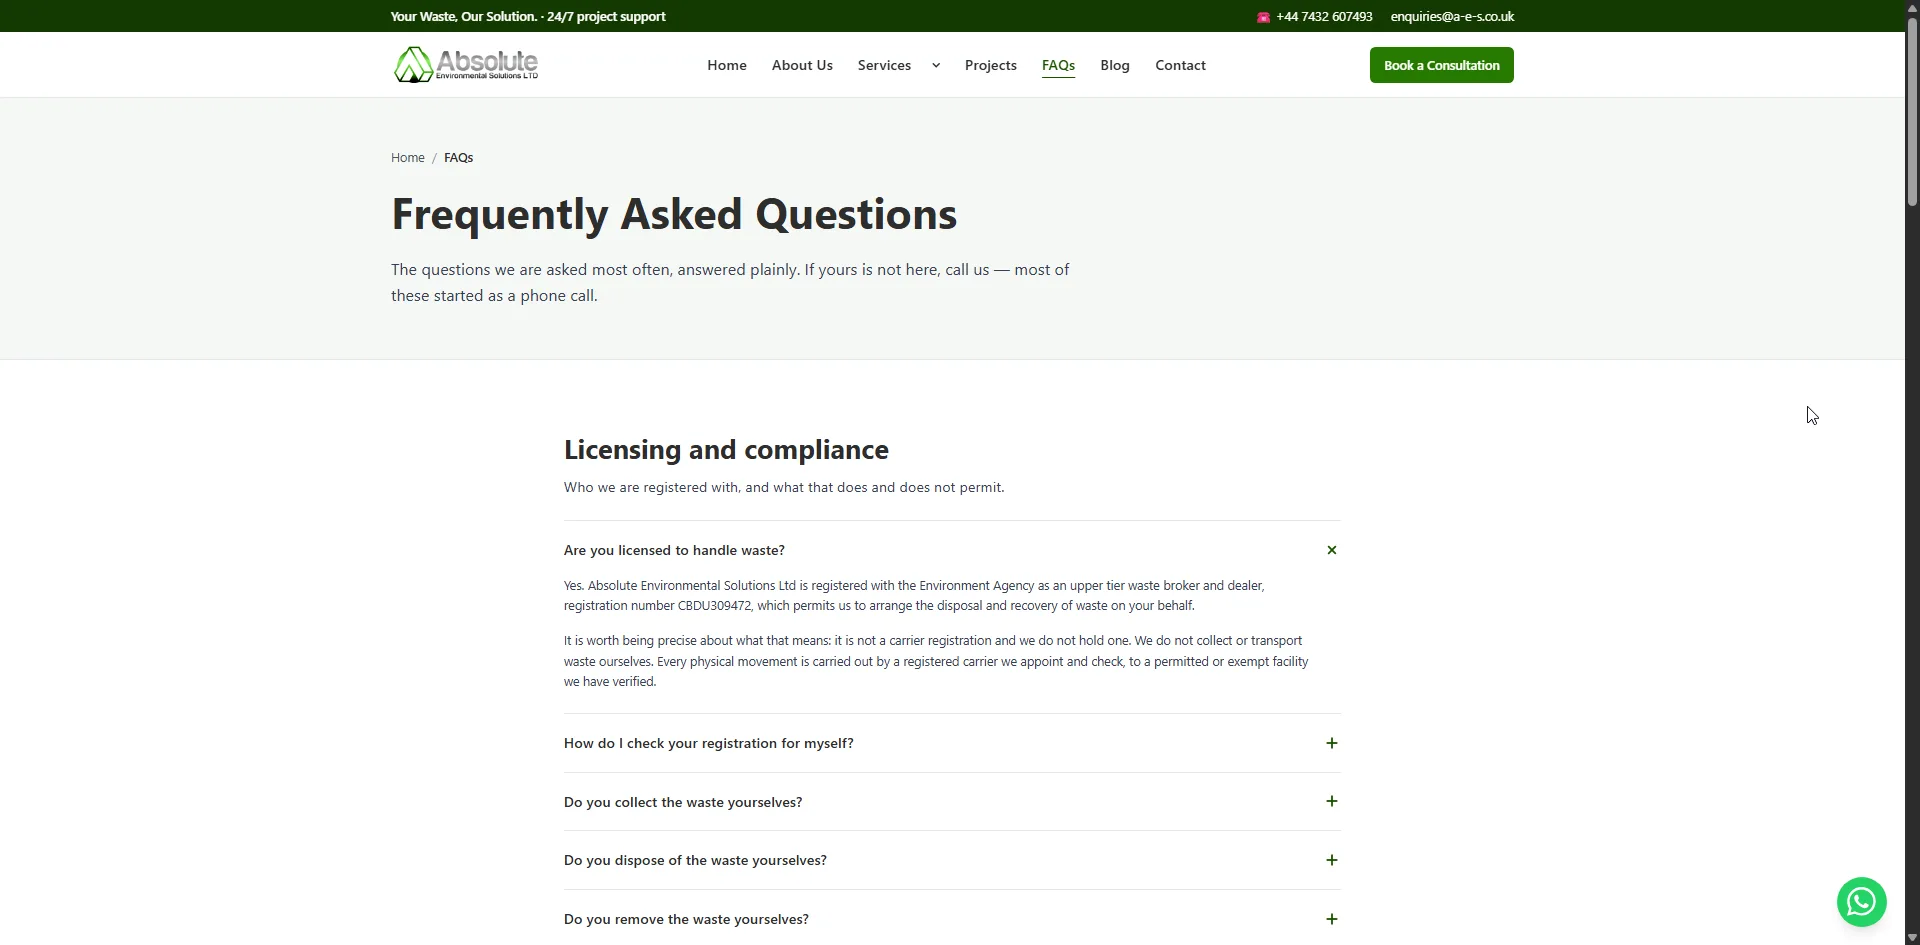Open the Services dropdown chevron

936,66
